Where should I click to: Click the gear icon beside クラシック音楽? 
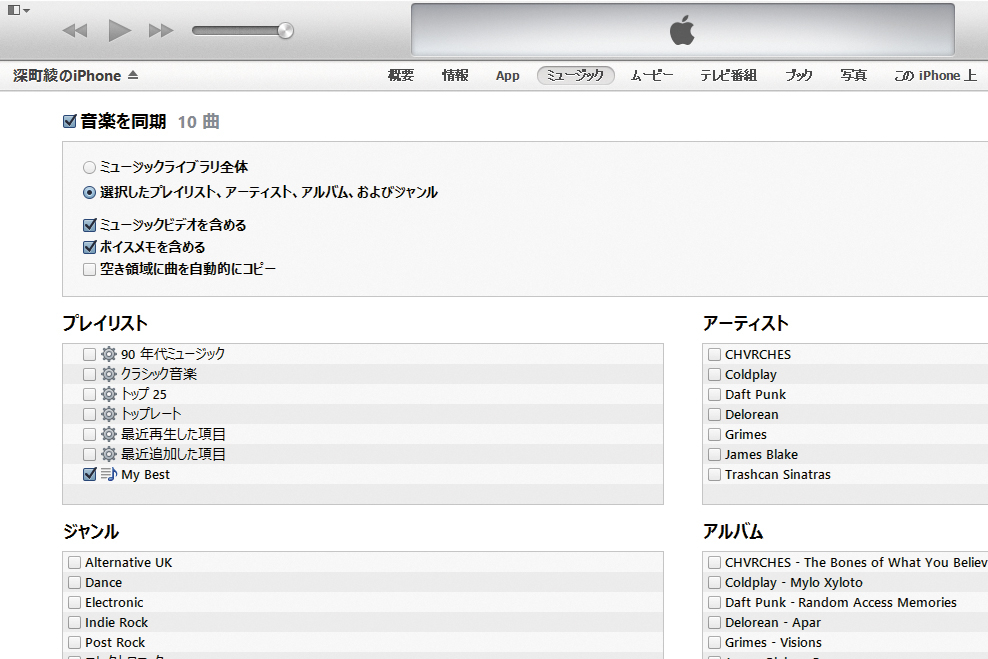109,374
